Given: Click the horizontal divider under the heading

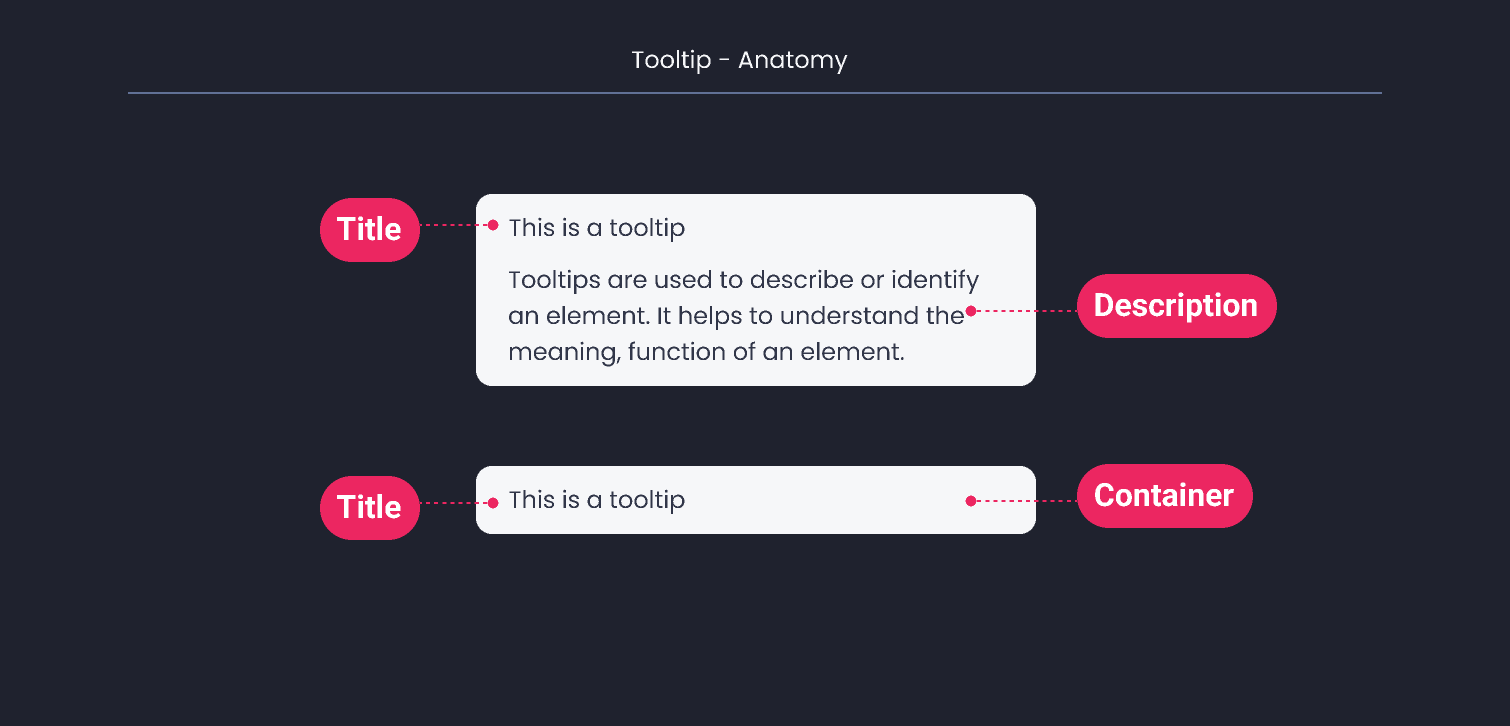Looking at the screenshot, I should (x=755, y=93).
